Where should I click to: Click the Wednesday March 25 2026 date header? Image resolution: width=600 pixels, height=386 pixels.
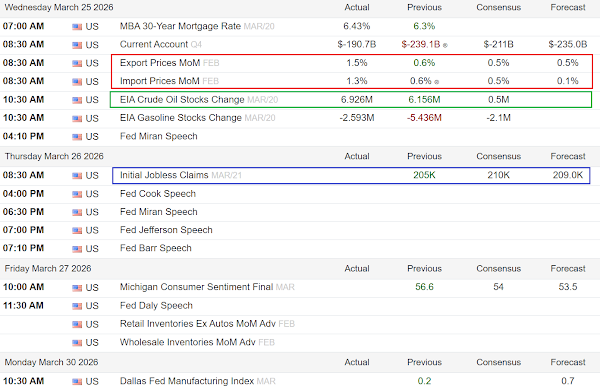click(59, 7)
